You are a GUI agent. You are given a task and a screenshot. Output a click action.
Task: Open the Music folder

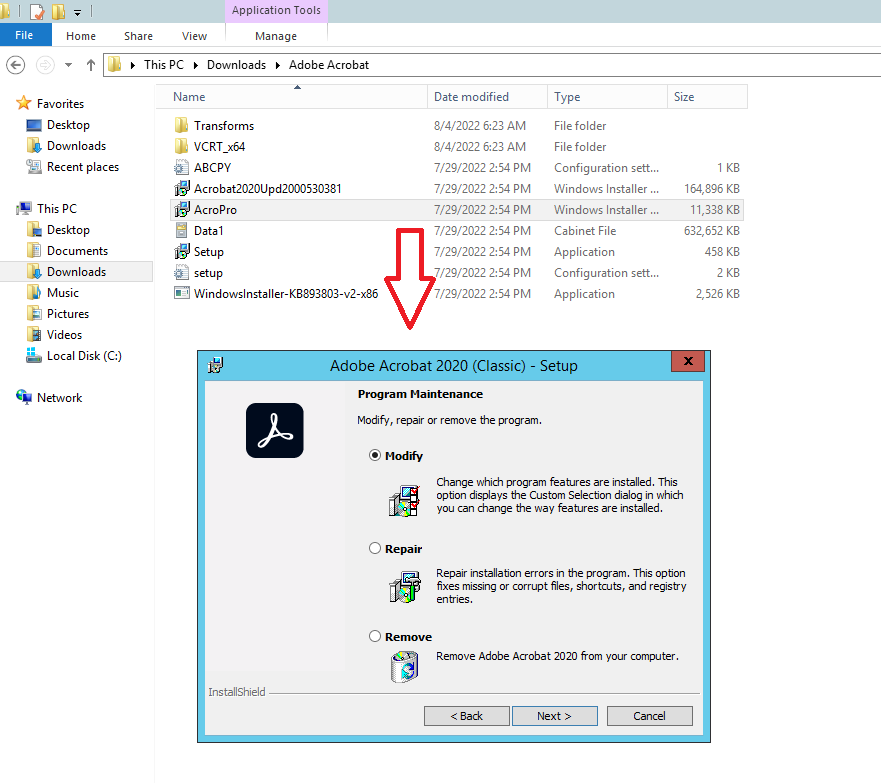[62, 293]
